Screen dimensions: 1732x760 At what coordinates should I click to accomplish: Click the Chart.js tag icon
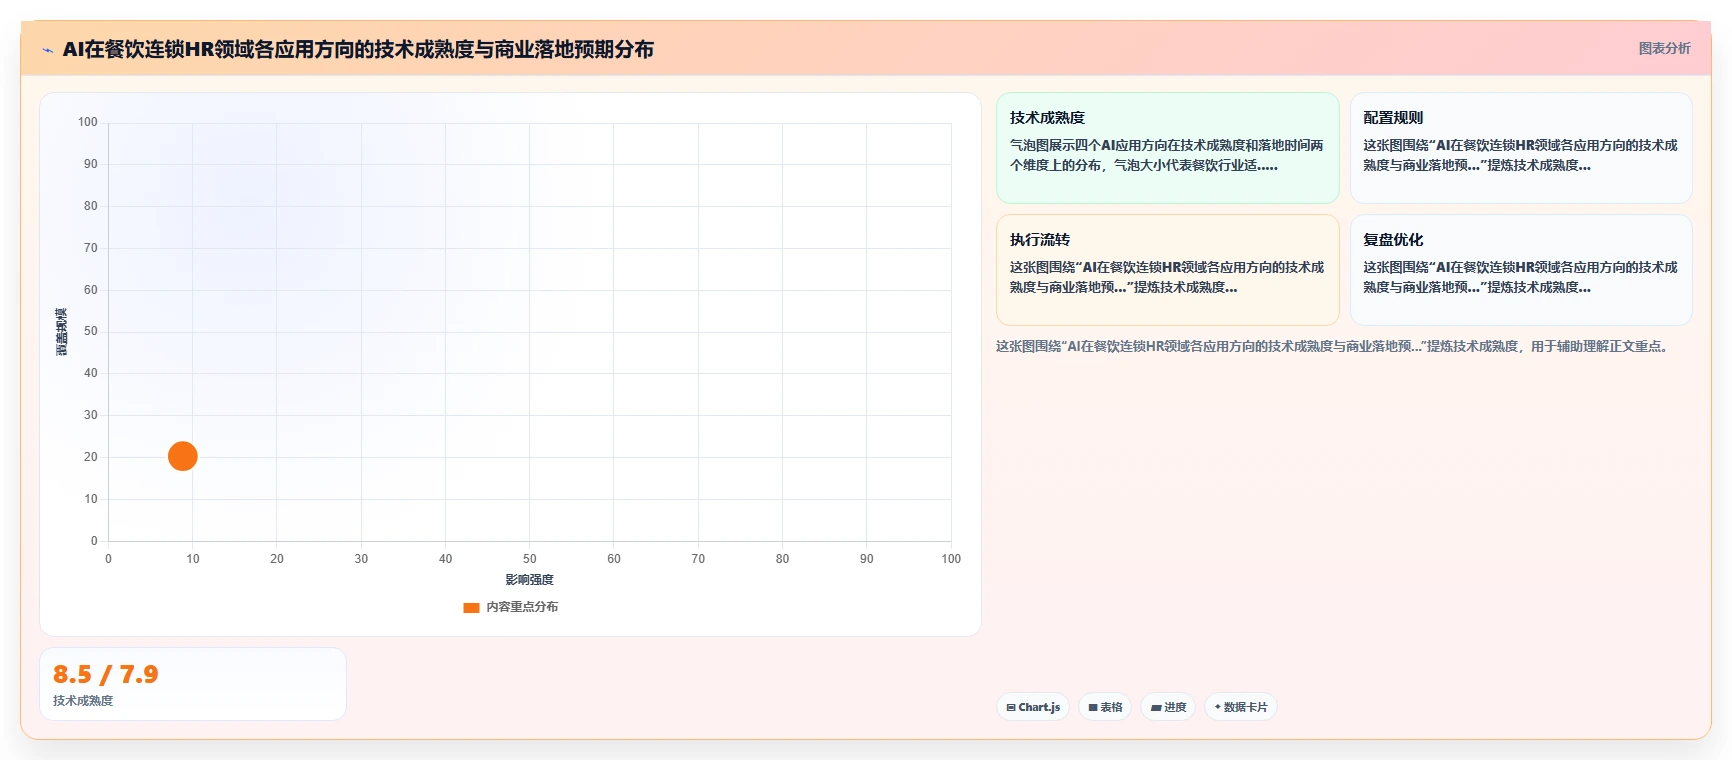point(1011,707)
